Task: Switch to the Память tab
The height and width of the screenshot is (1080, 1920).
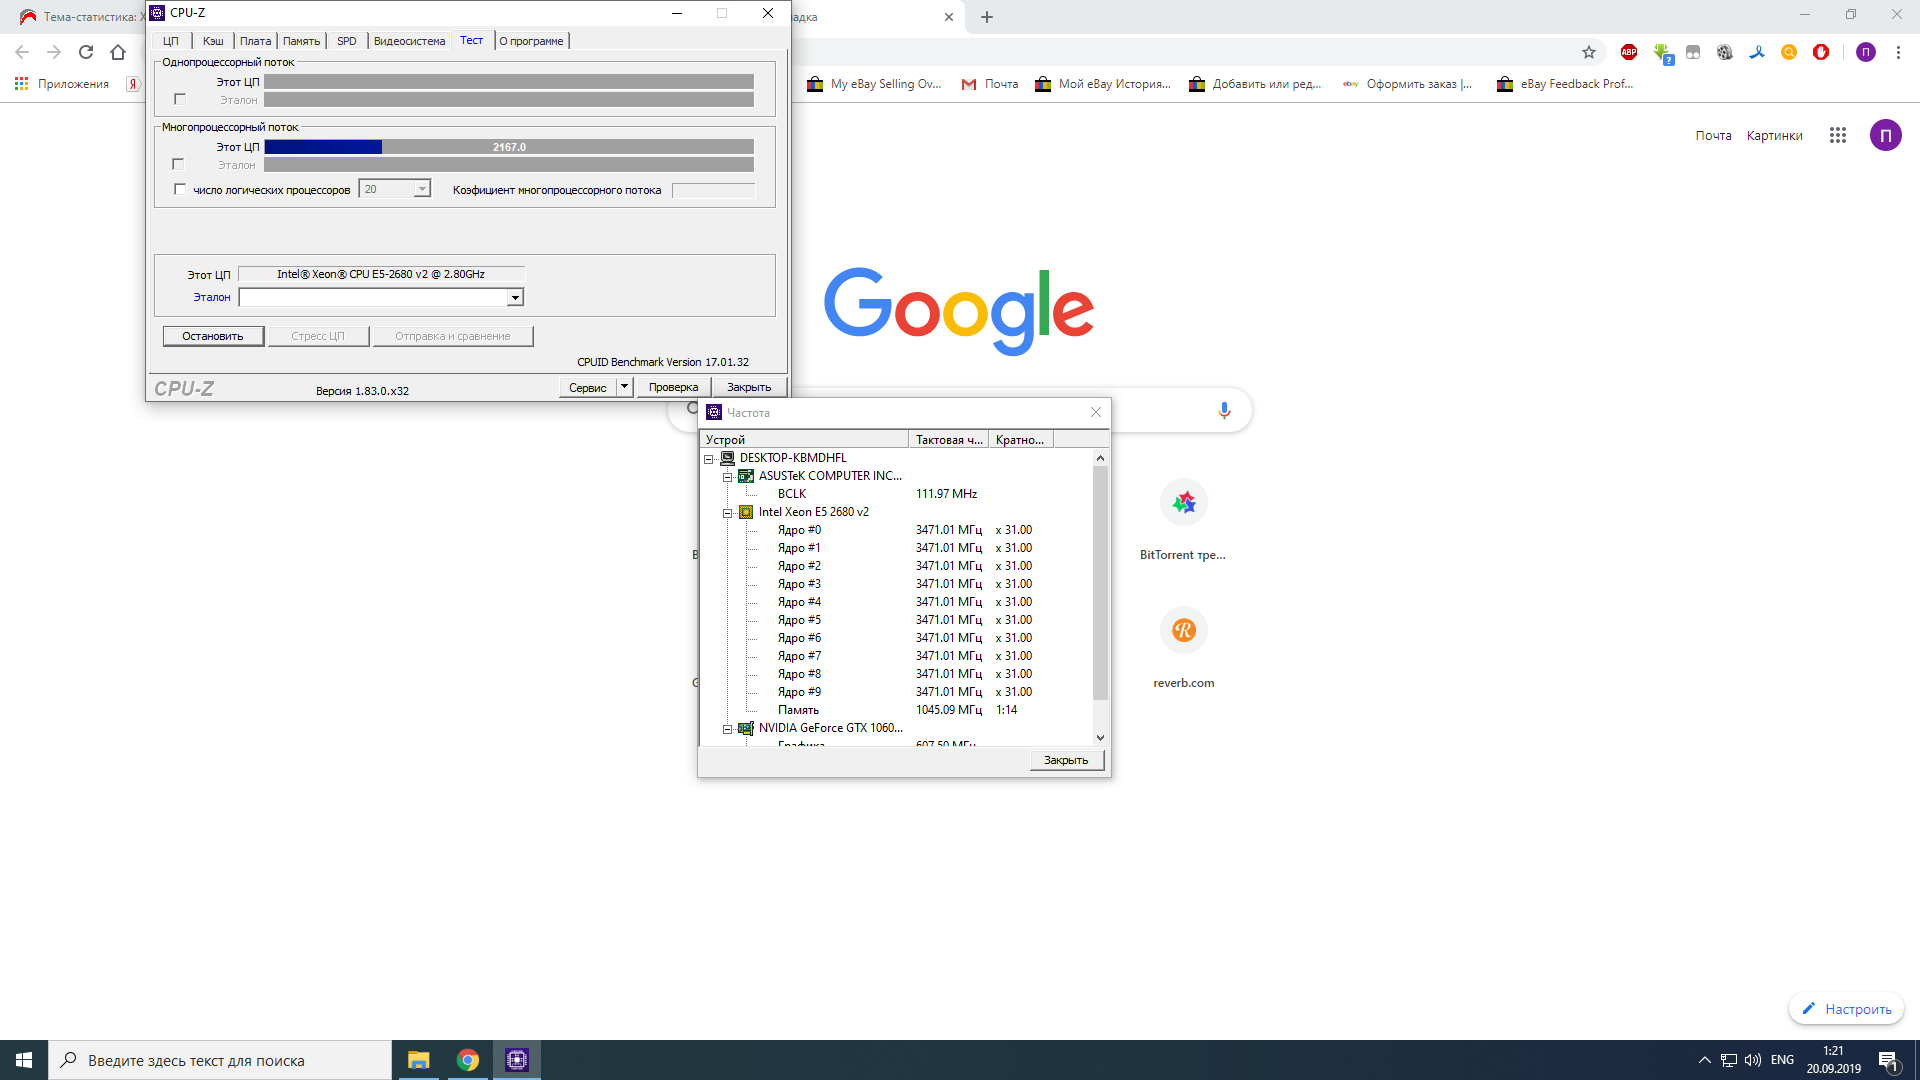Action: 301,41
